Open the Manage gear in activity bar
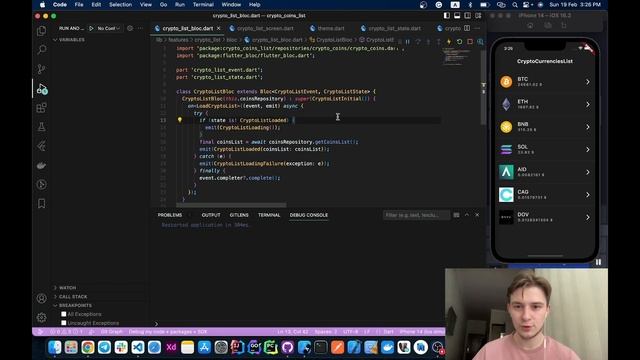 (x=42, y=318)
